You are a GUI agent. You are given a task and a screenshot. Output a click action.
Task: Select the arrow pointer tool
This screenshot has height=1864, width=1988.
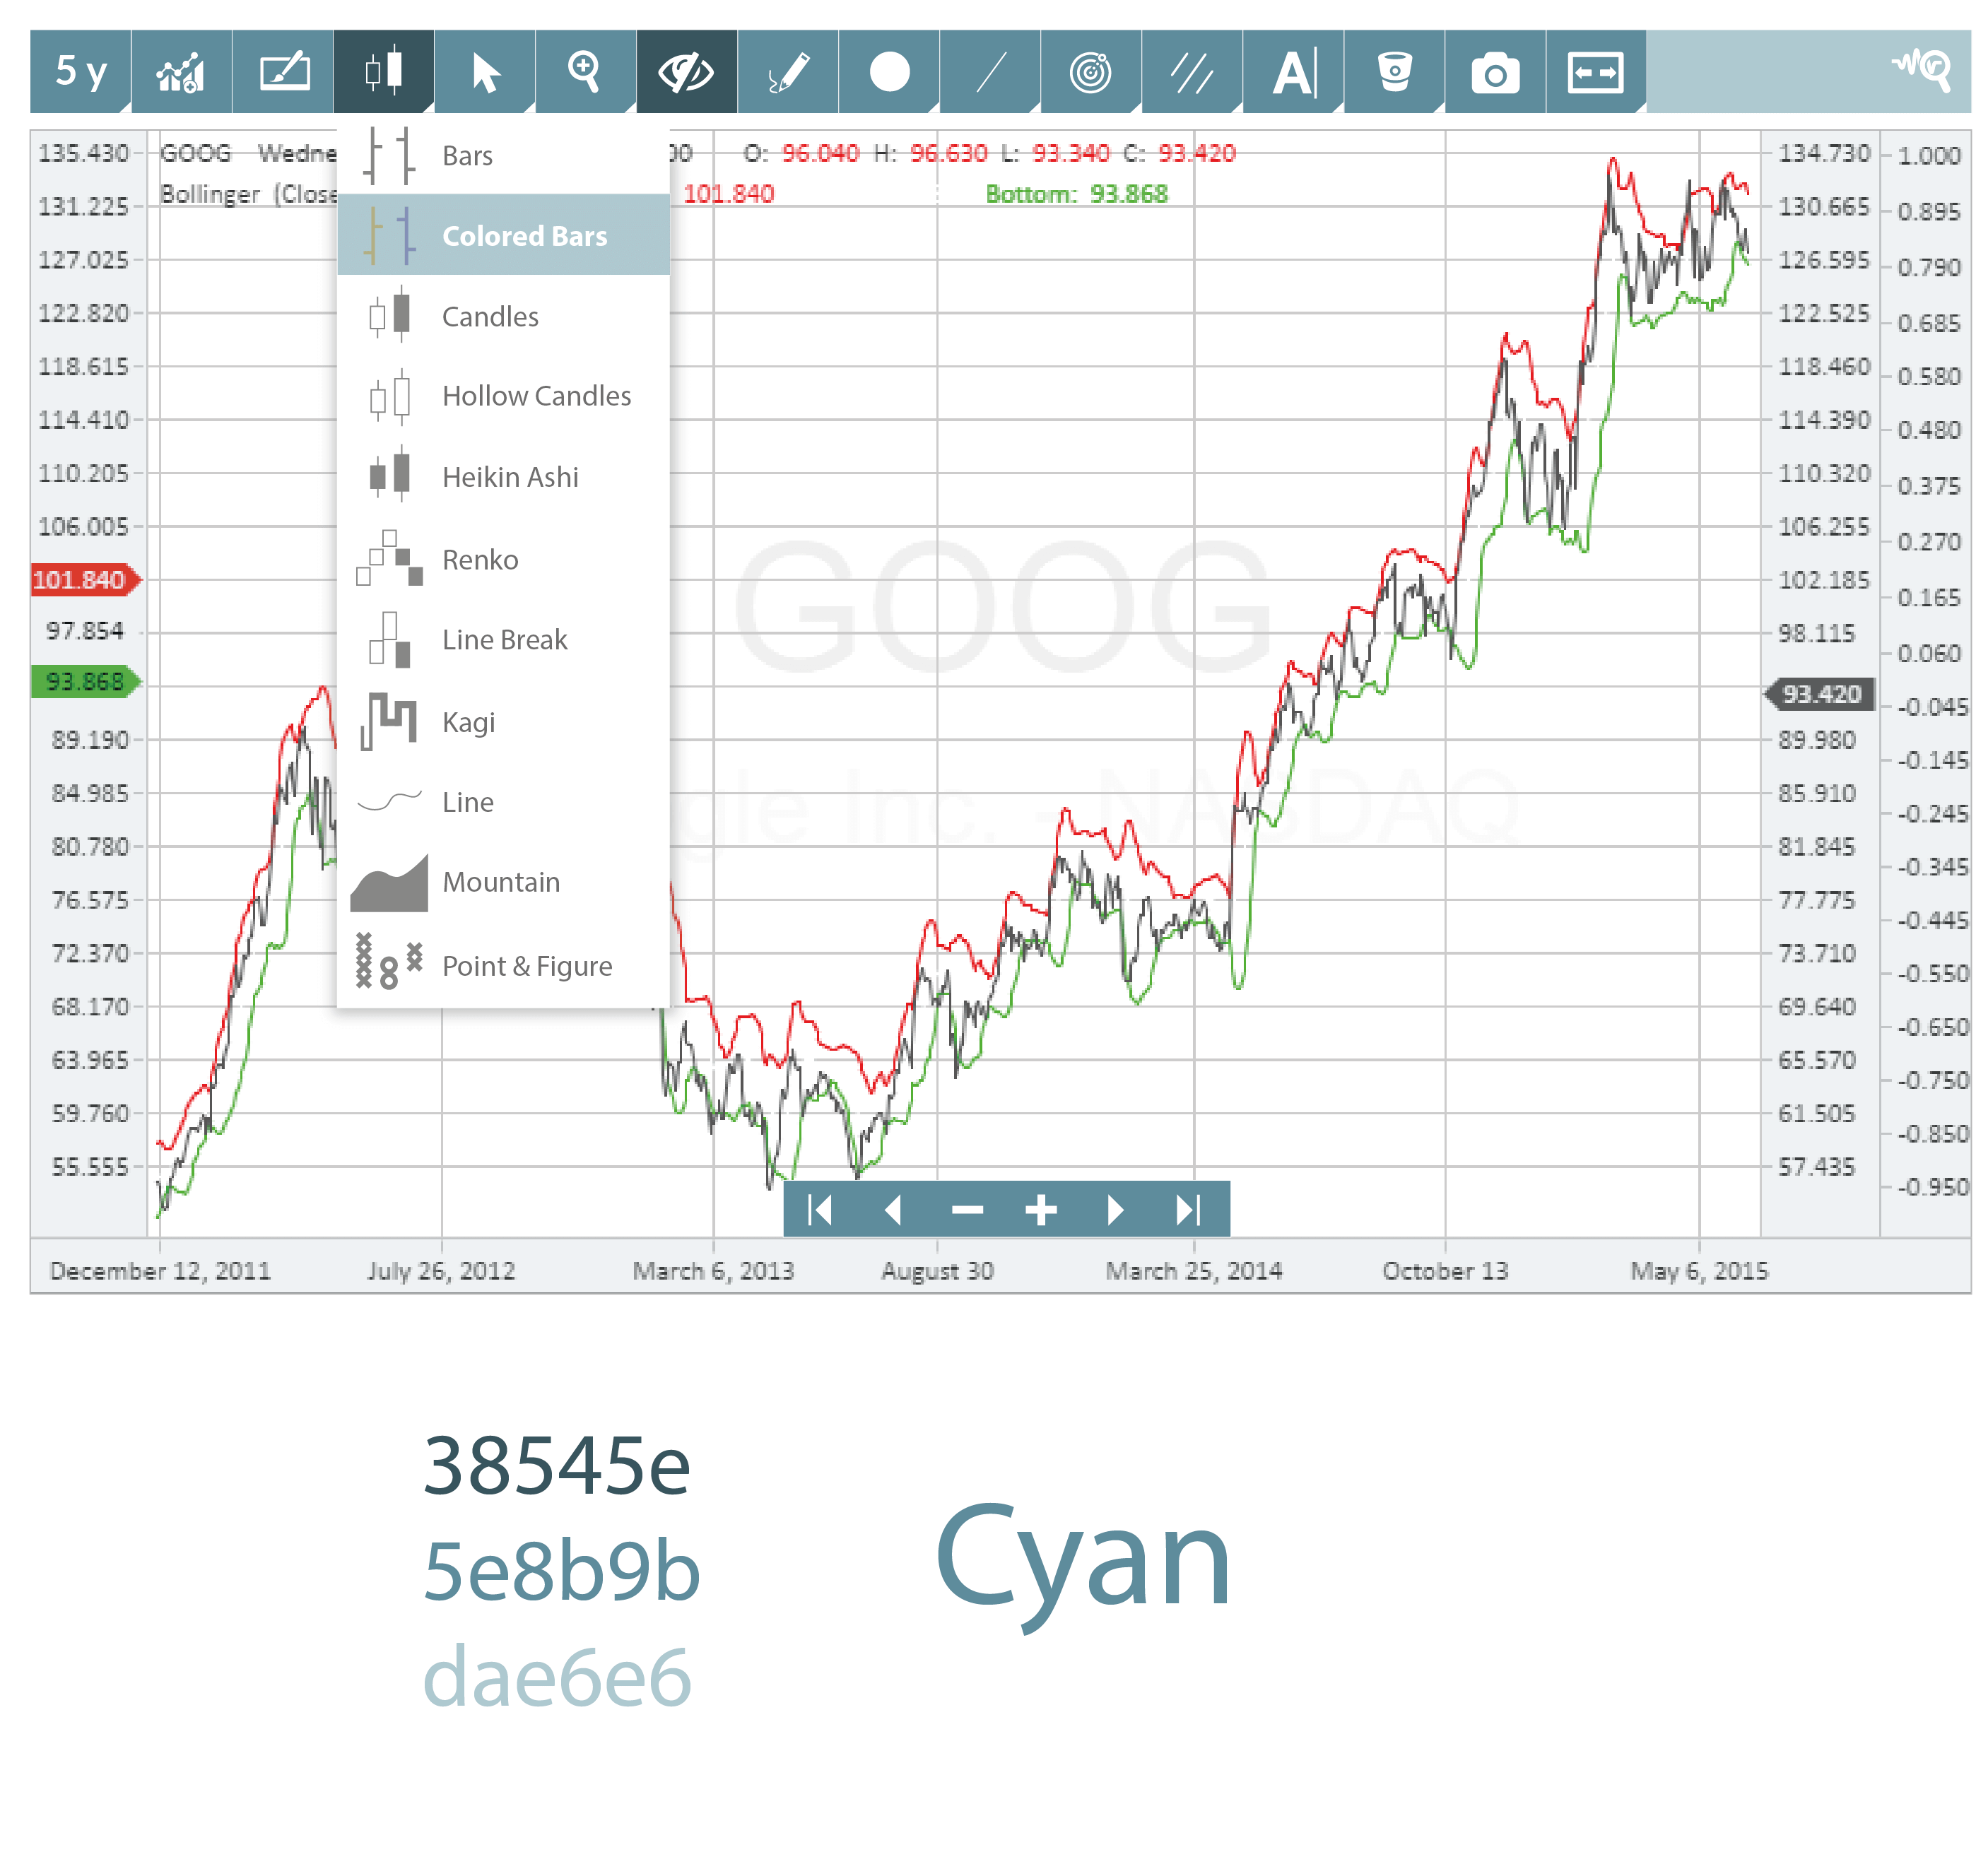[485, 72]
